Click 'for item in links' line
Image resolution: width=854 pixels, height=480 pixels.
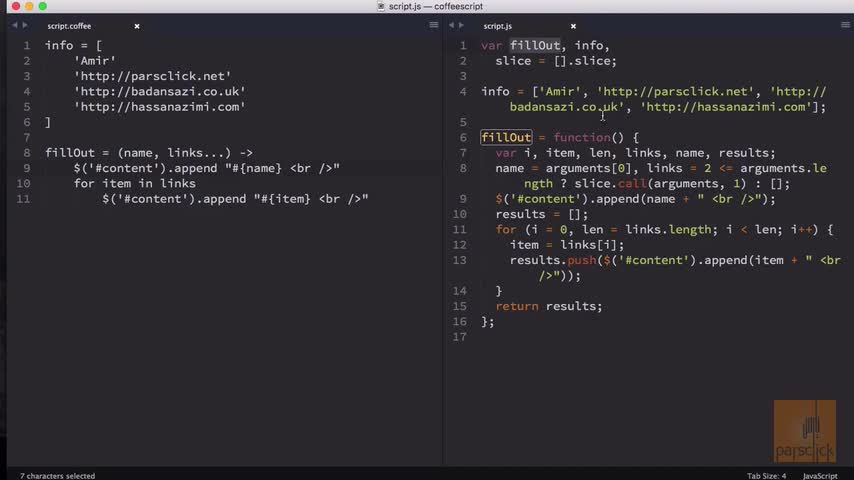[135, 184]
